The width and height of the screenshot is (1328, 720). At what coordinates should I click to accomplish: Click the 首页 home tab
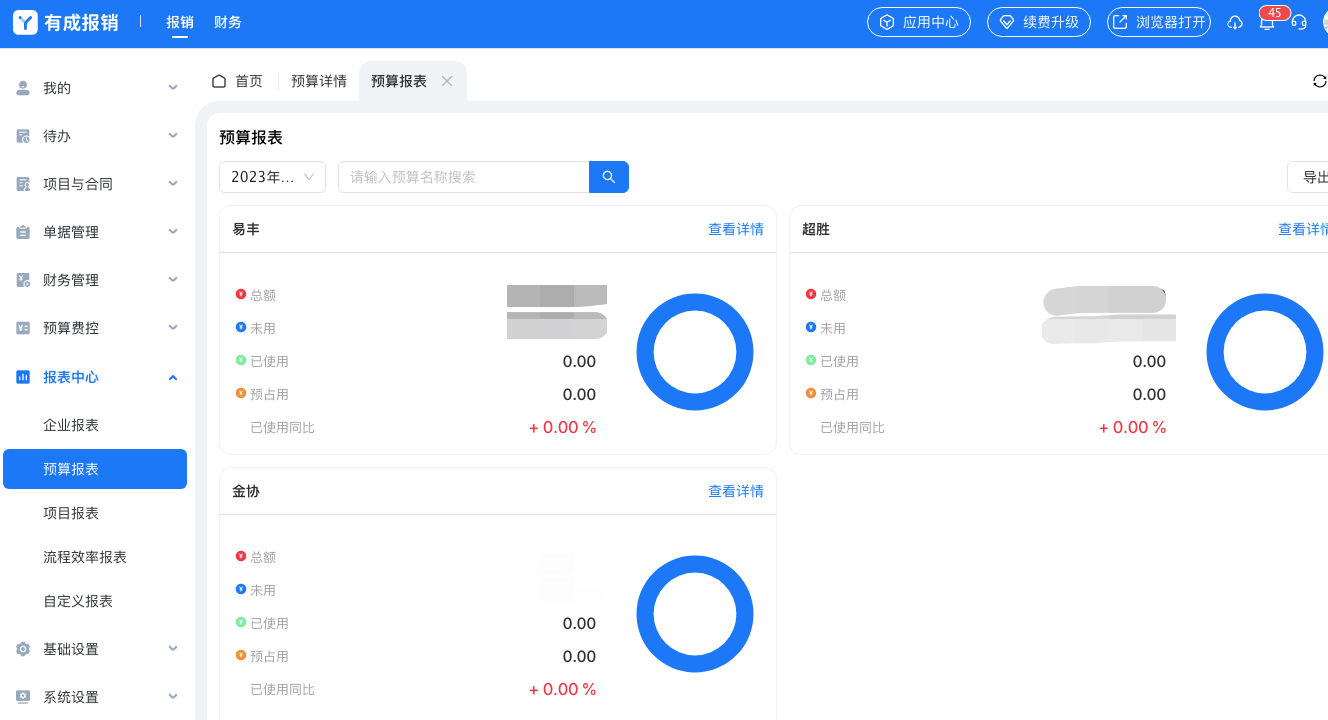(x=238, y=81)
